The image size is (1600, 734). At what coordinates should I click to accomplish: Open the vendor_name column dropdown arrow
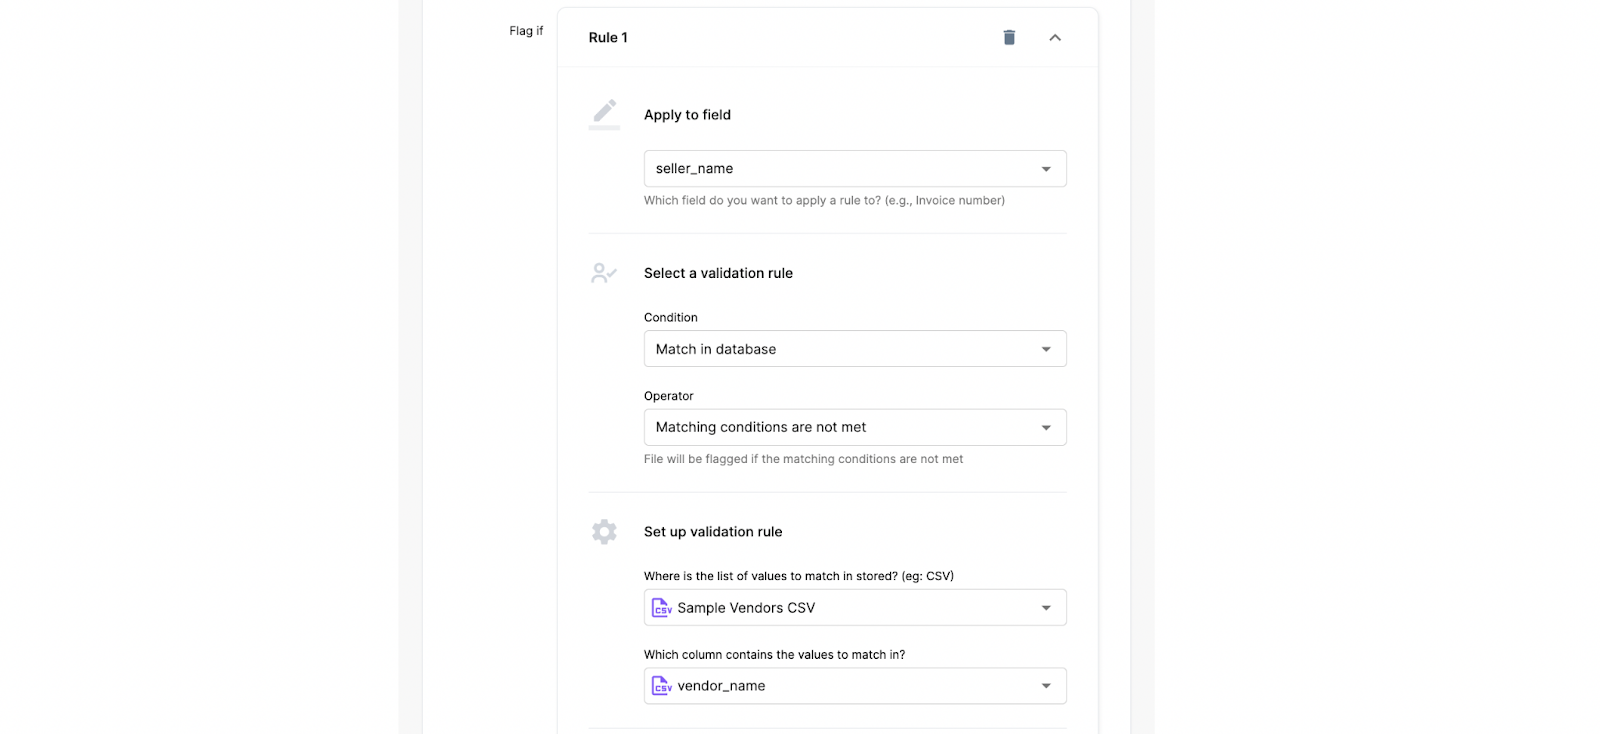[1046, 686]
